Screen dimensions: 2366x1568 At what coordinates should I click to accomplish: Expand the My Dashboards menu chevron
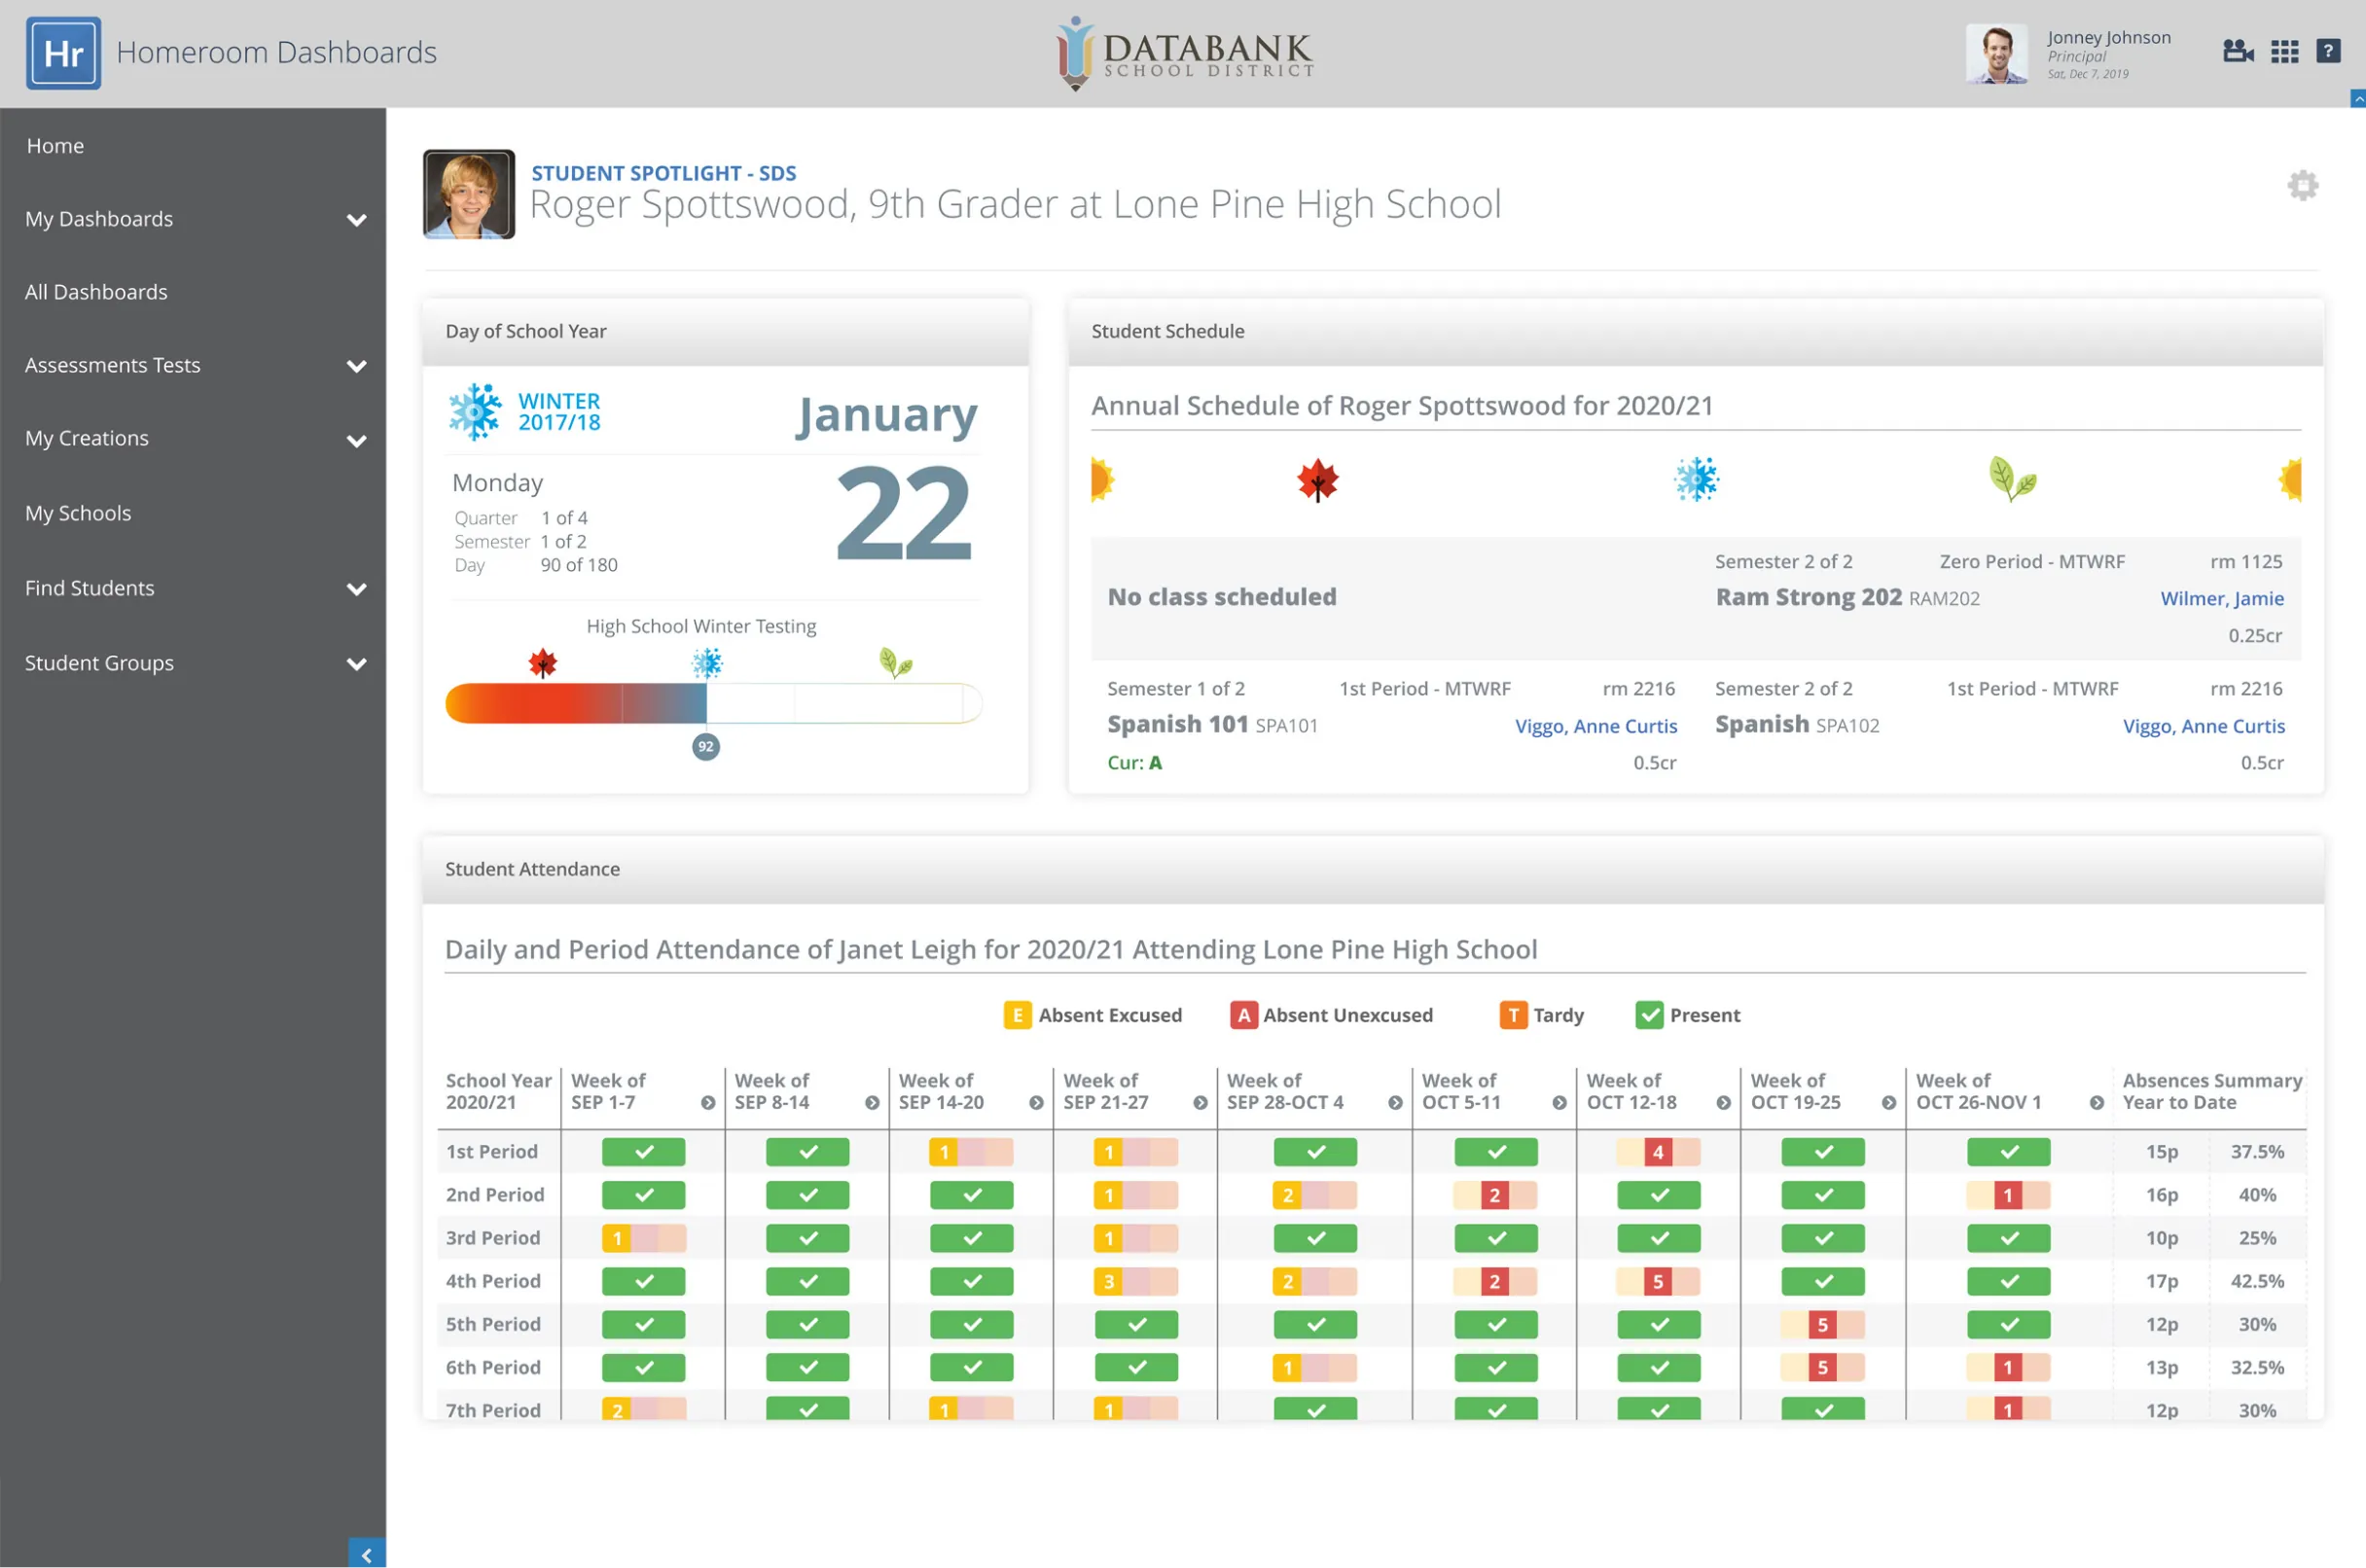pyautogui.click(x=356, y=220)
